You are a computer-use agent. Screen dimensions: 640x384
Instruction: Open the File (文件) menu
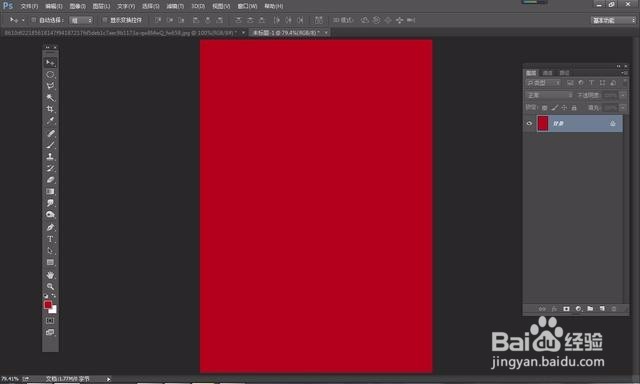29,6
